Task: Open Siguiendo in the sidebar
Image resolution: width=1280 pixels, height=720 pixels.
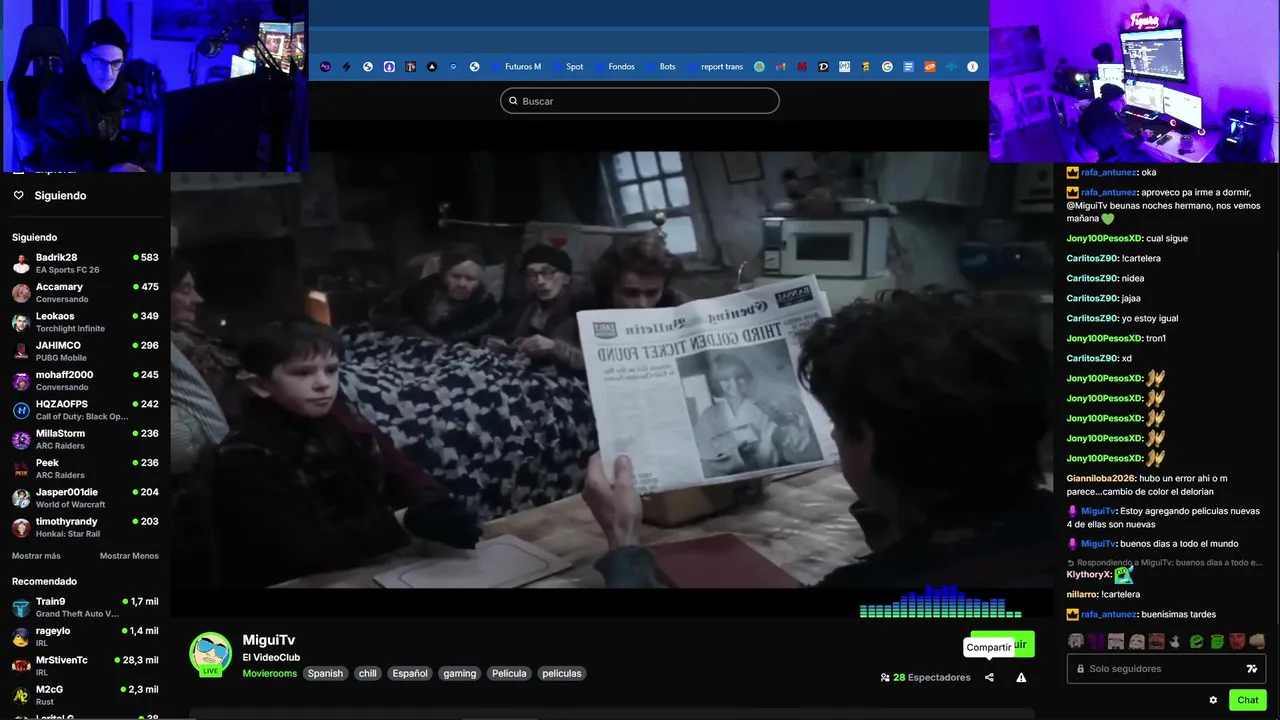Action: pos(60,196)
